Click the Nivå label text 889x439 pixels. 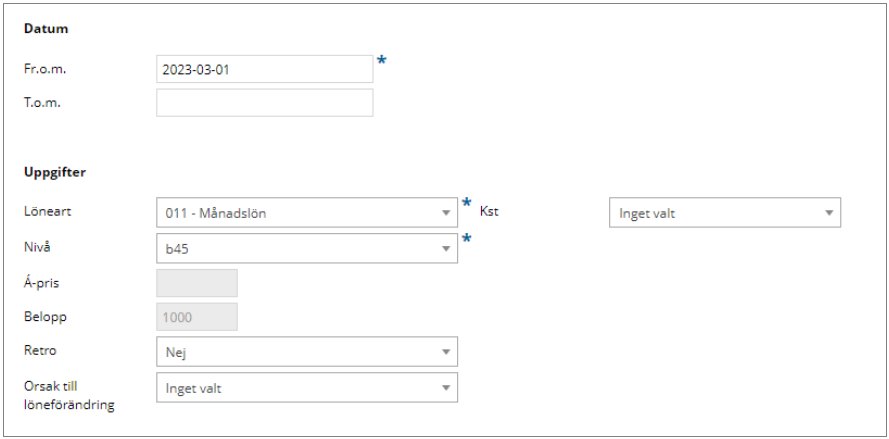click(x=37, y=247)
